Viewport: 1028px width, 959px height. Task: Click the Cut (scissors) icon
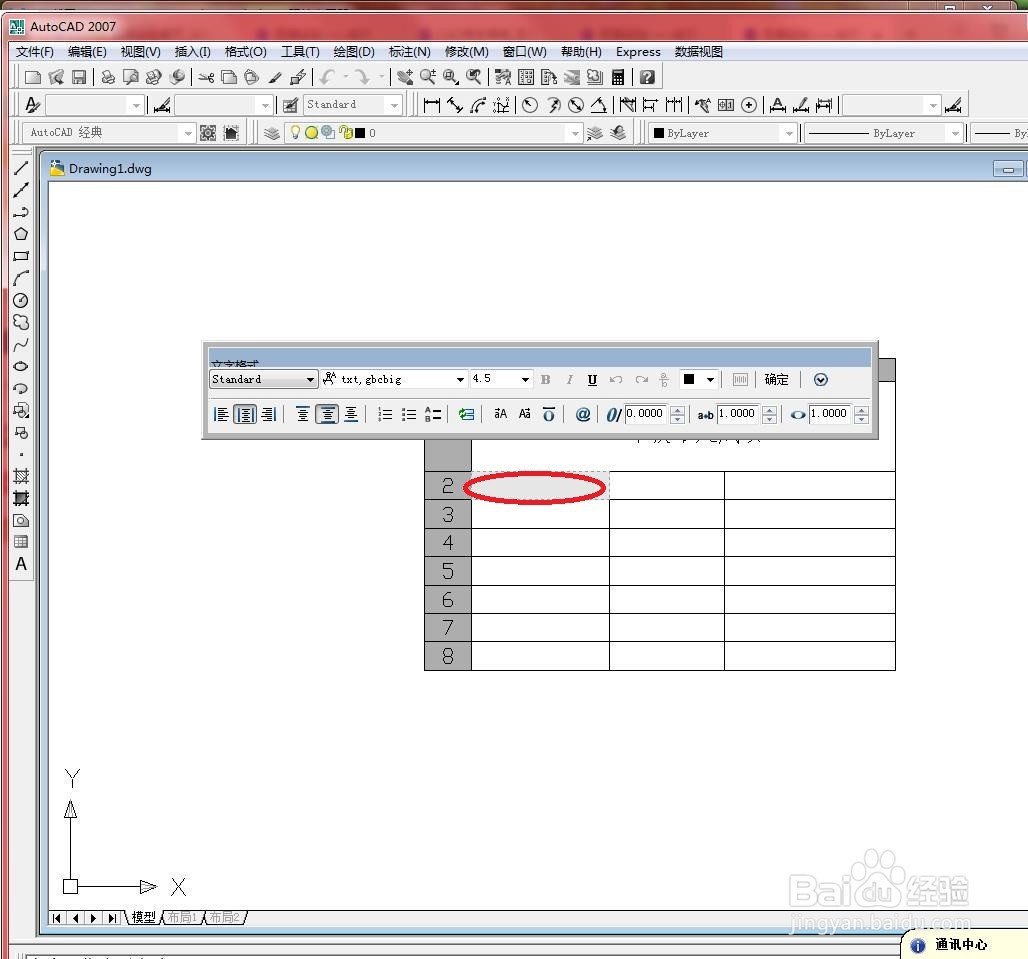click(x=207, y=77)
